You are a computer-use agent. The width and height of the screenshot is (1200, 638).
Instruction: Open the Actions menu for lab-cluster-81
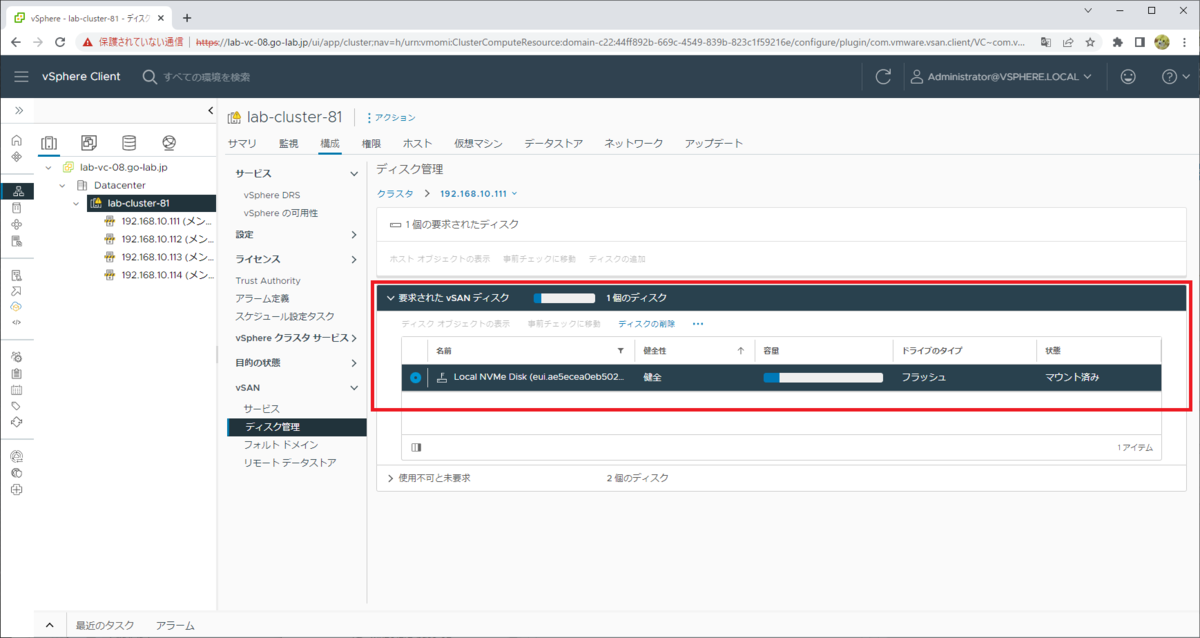[391, 118]
